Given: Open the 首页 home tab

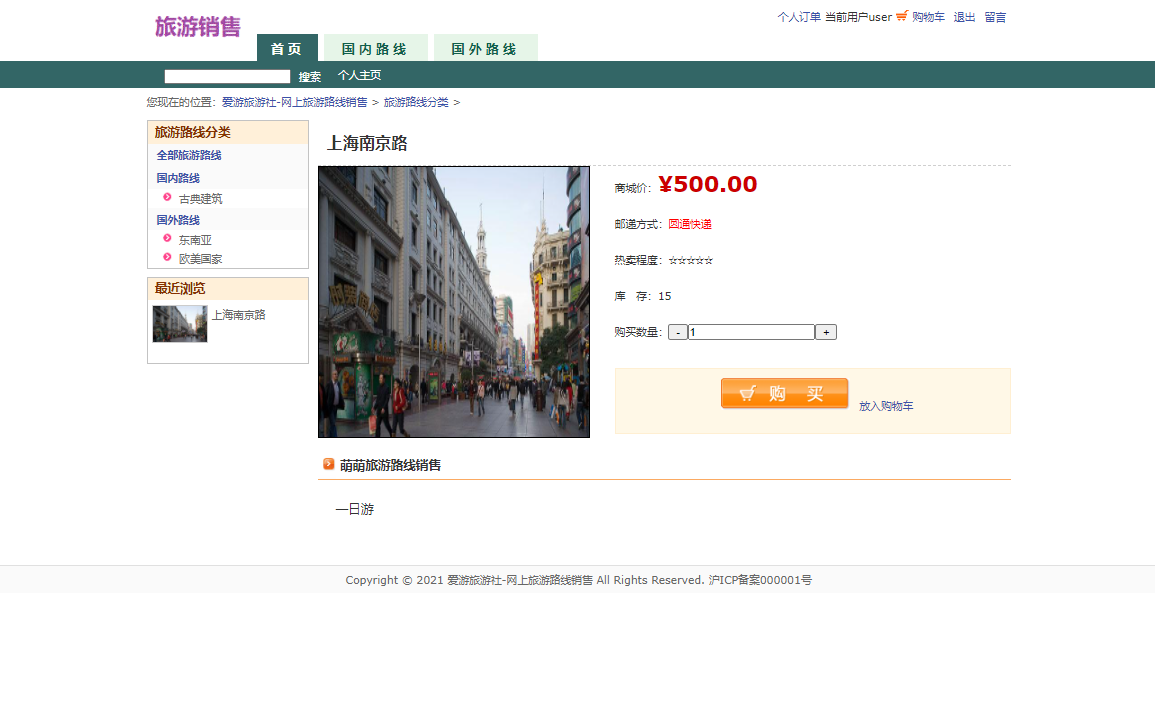Looking at the screenshot, I should (x=287, y=48).
